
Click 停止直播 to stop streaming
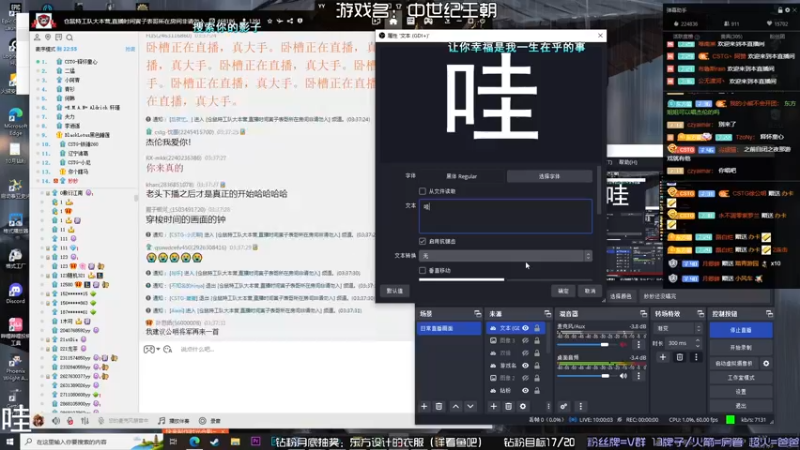[740, 330]
